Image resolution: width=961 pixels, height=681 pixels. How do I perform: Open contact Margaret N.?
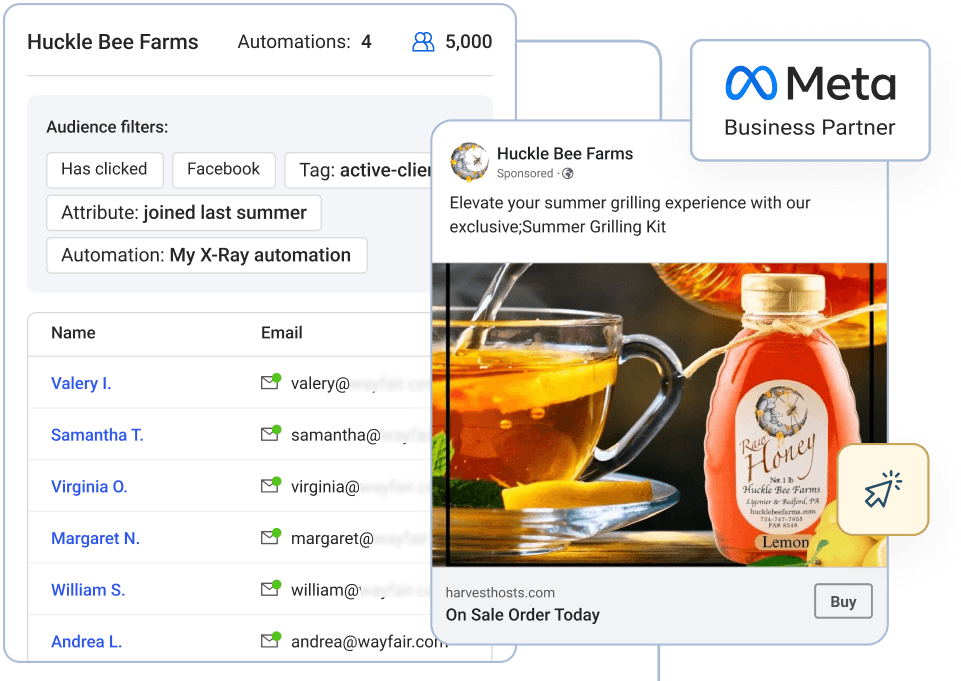[x=95, y=538]
